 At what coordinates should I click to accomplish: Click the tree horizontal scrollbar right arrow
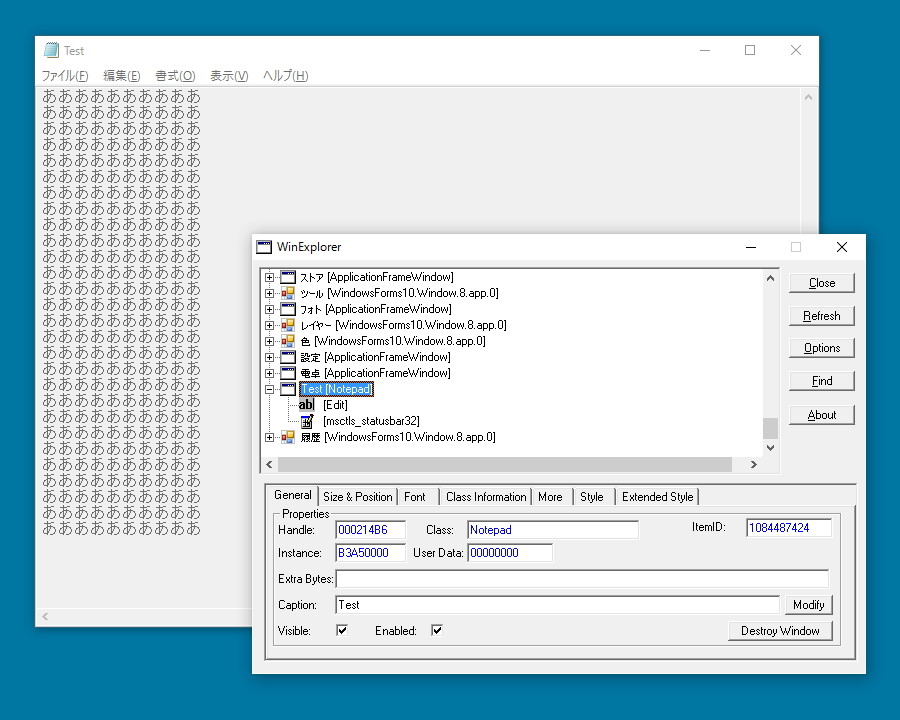754,464
